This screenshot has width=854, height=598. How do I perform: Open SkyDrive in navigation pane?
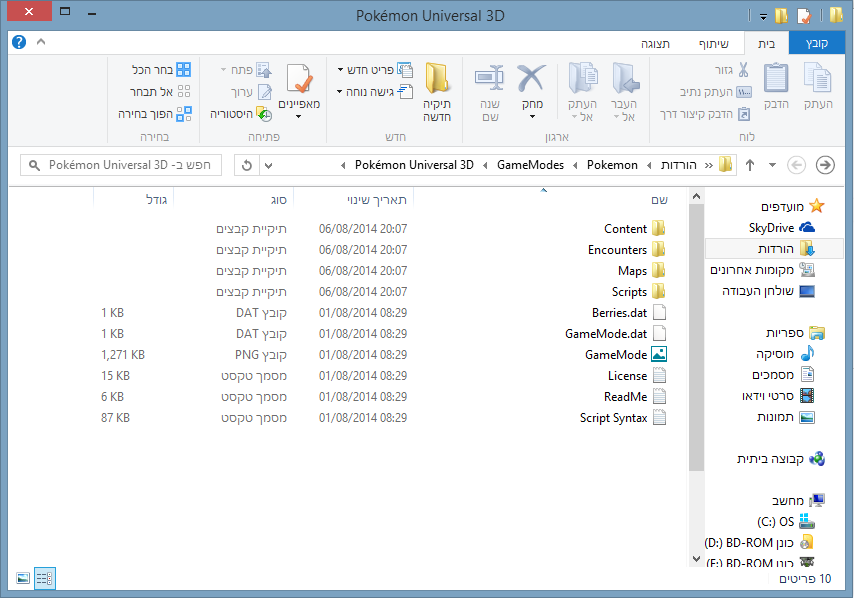[x=781, y=228]
